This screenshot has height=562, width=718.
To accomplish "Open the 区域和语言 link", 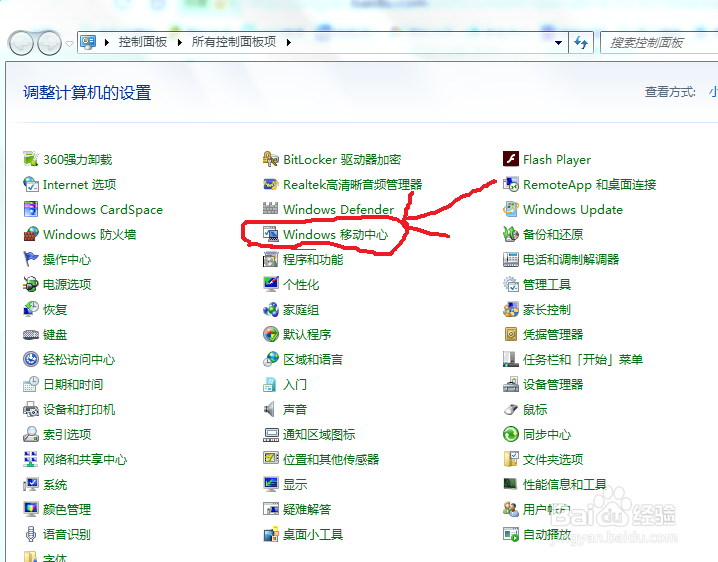I will tap(313, 359).
